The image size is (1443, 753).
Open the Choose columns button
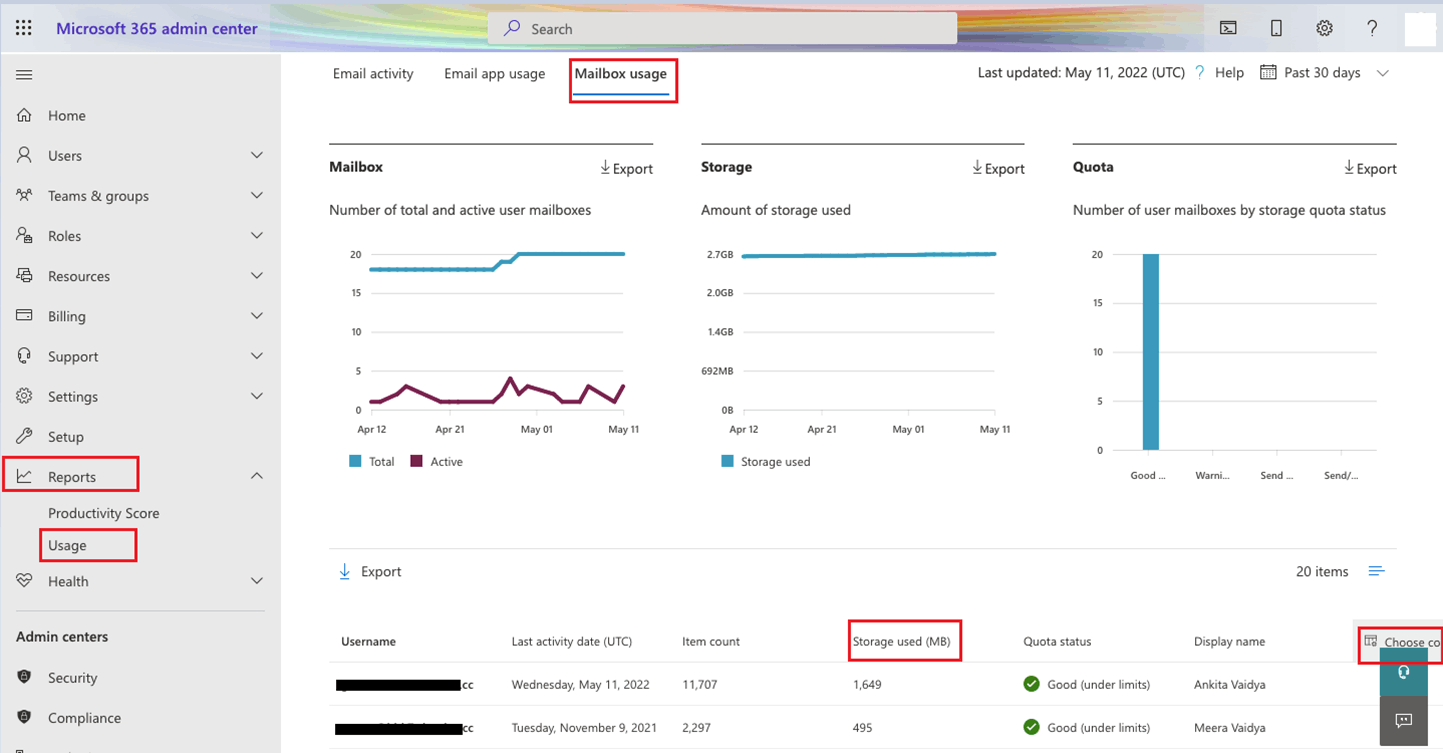[x=1403, y=641]
